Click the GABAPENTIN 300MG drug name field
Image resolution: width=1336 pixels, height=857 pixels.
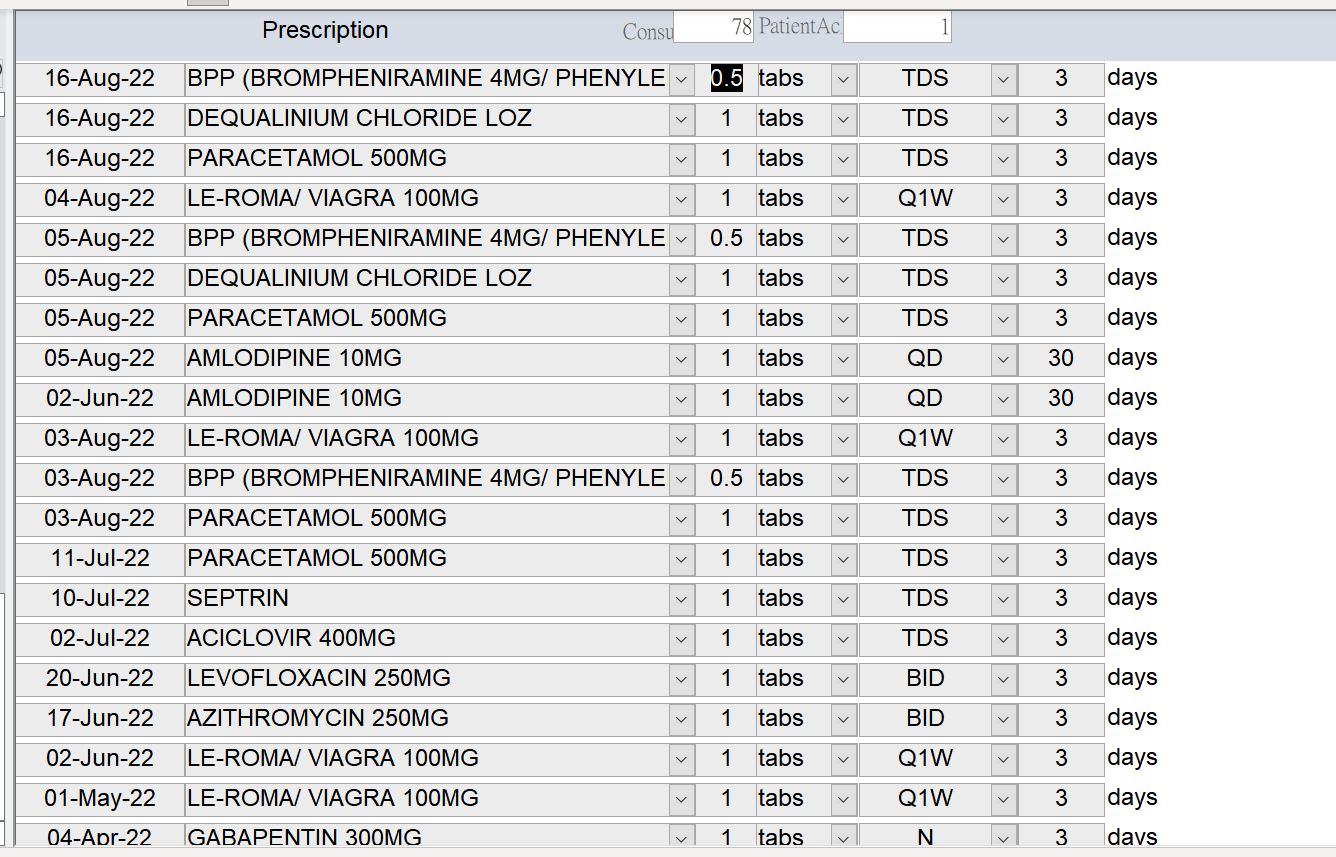click(x=428, y=837)
